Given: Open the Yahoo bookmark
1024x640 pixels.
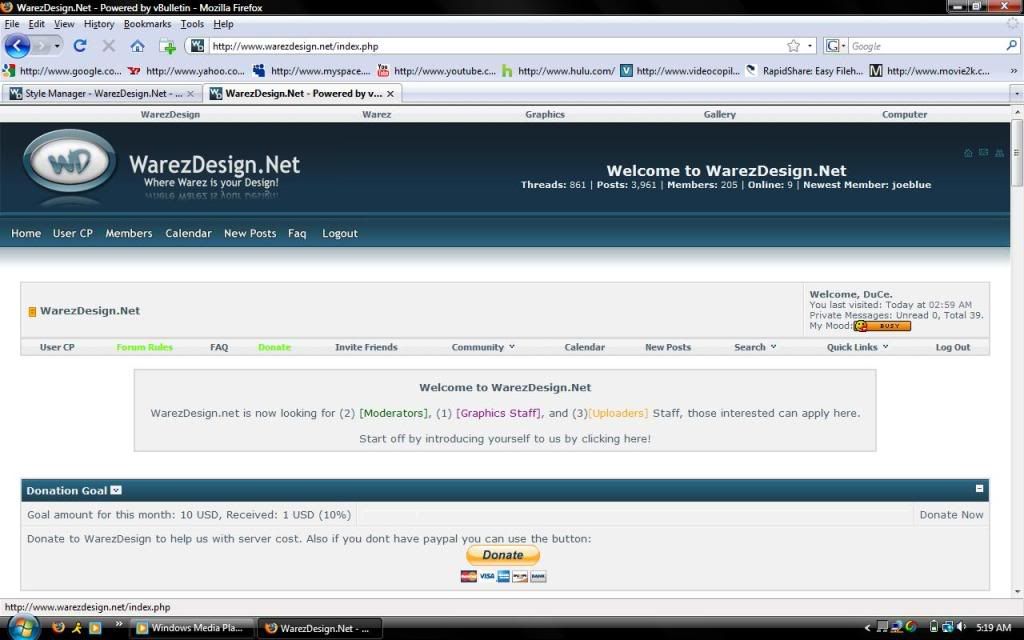Looking at the screenshot, I should click(187, 71).
